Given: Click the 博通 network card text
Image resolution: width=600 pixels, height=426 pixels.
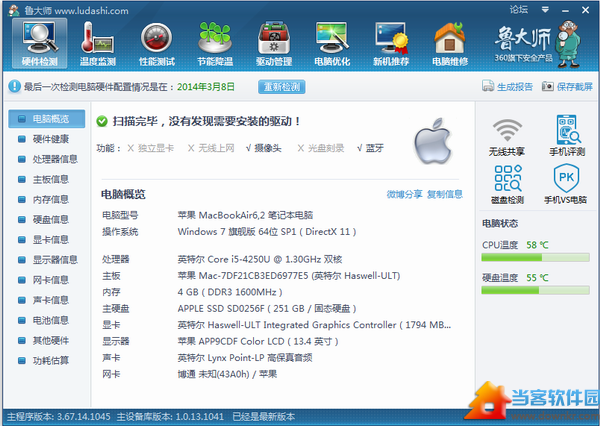Looking at the screenshot, I should 227,374.
